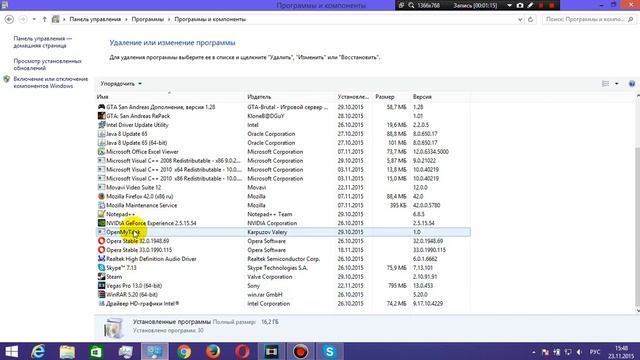
Task: Open the help question mark icon
Action: 632,84
